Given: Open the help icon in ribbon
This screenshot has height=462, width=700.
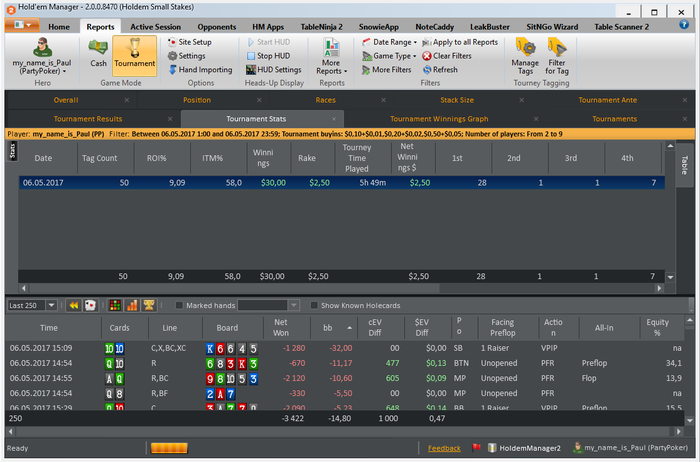Looking at the screenshot, I should click(684, 25).
